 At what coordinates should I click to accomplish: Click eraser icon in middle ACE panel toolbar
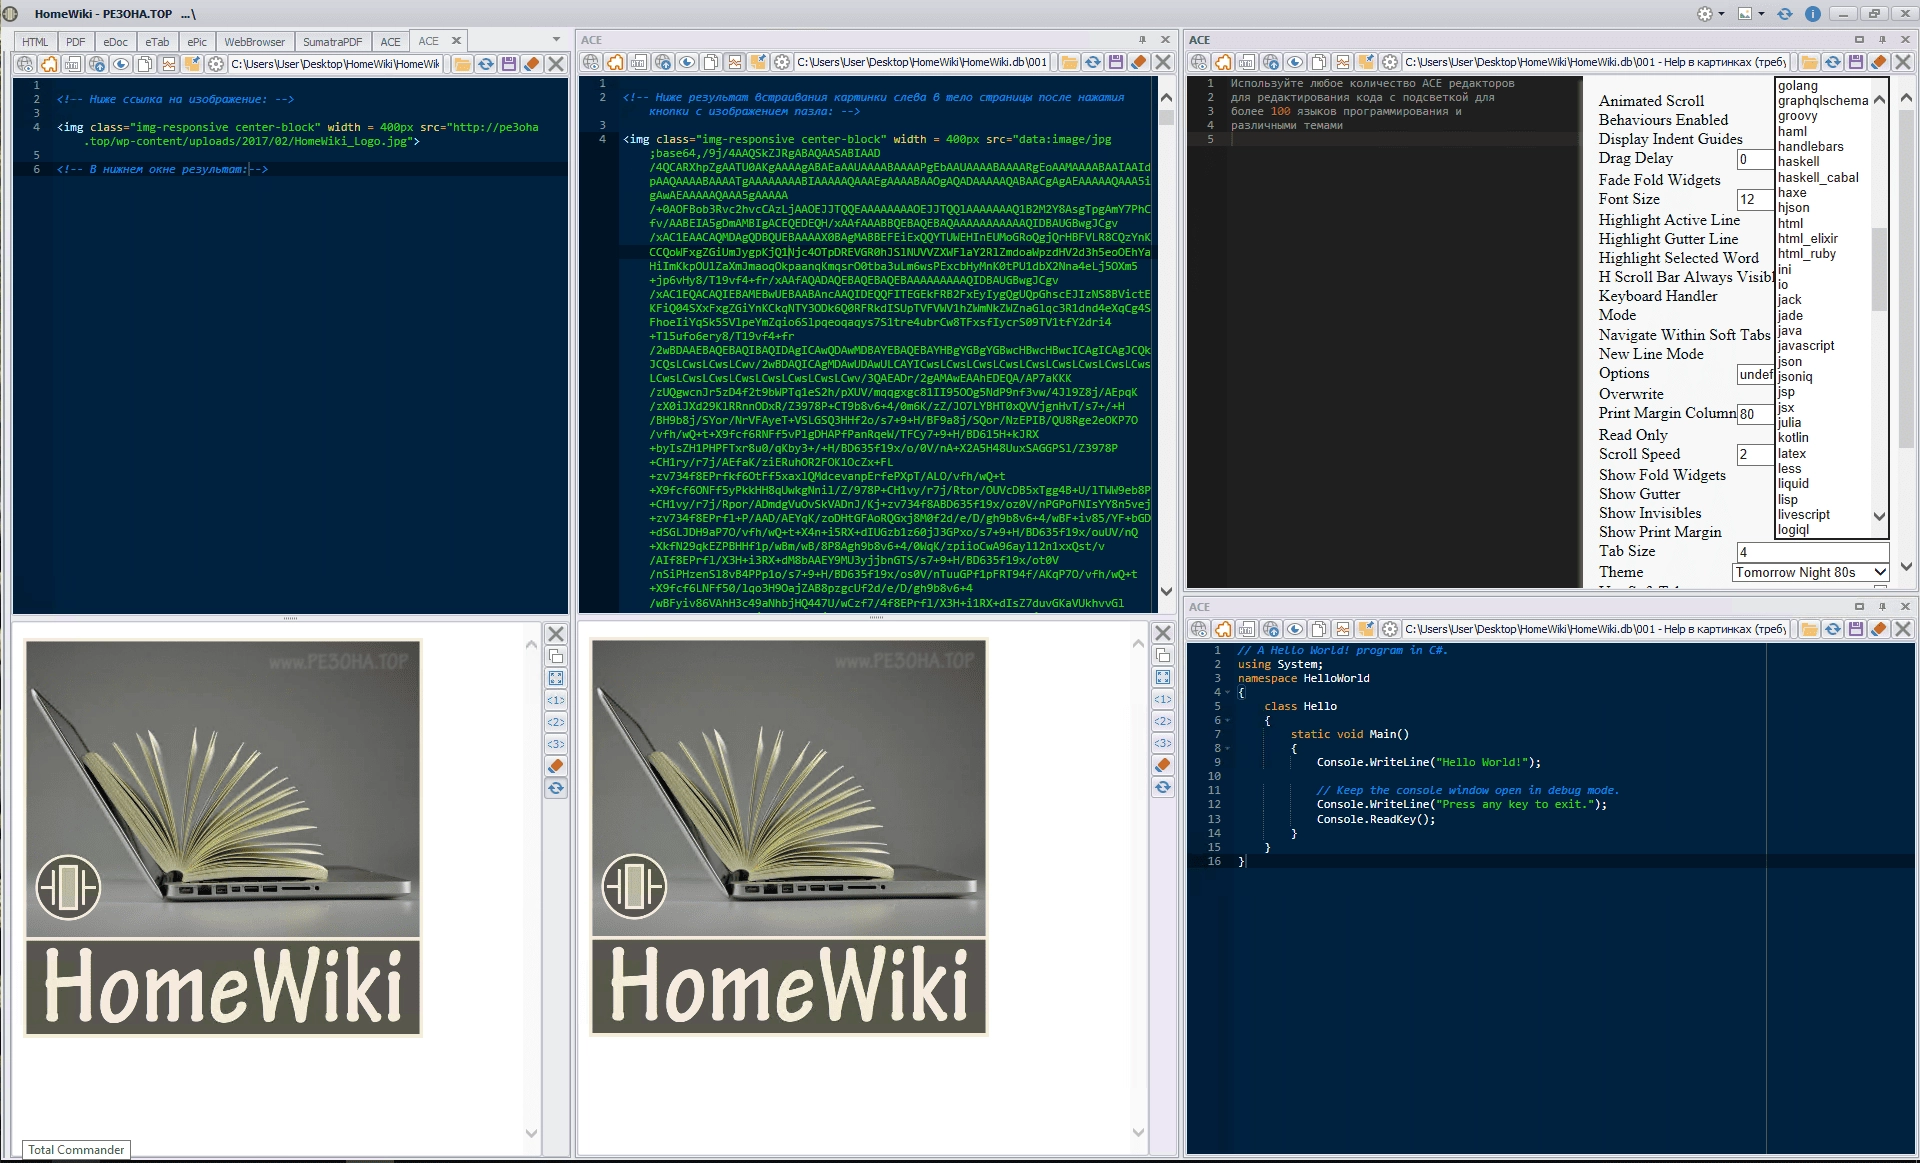coord(1139,62)
